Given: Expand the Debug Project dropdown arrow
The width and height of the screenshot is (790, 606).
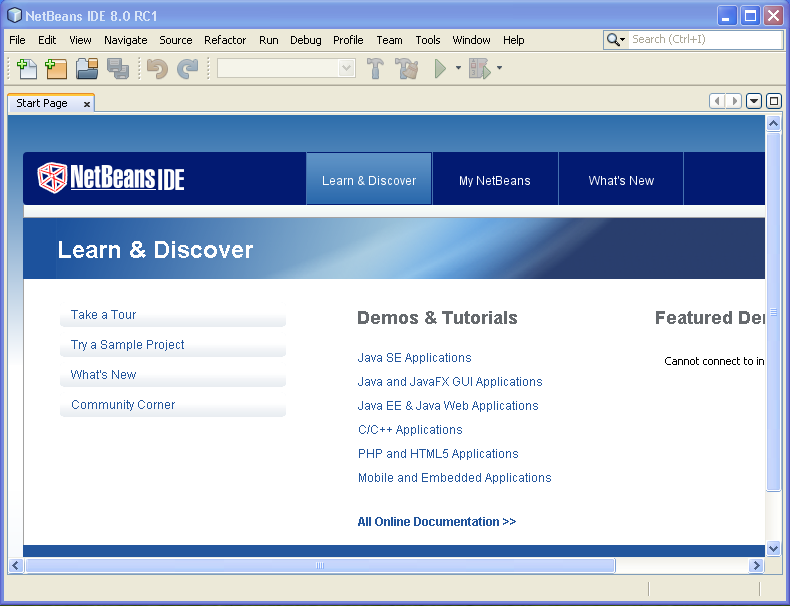Looking at the screenshot, I should click(499, 68).
